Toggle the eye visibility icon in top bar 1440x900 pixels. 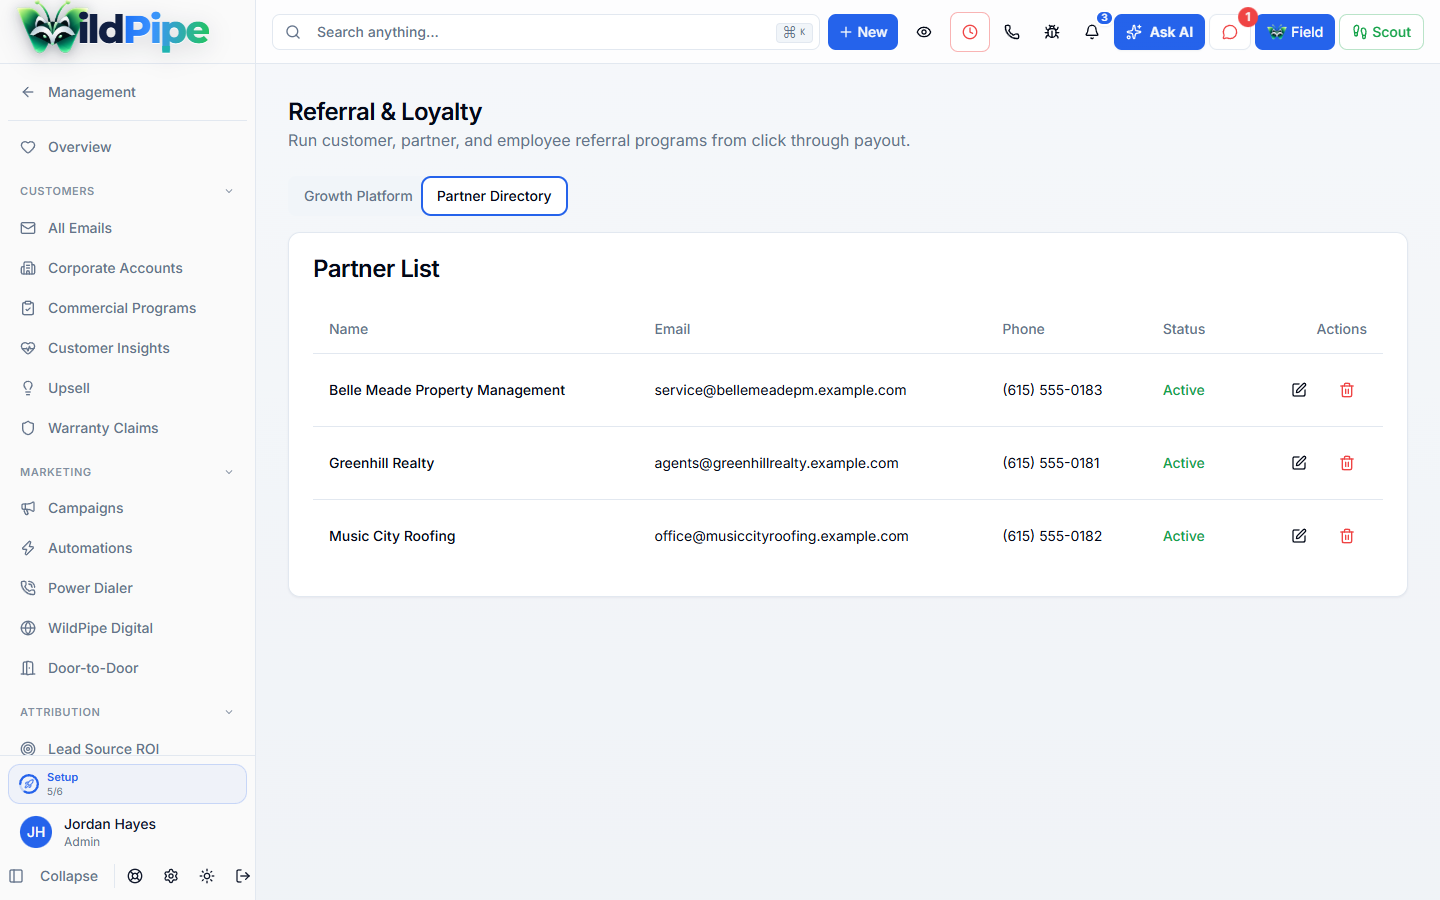click(924, 32)
